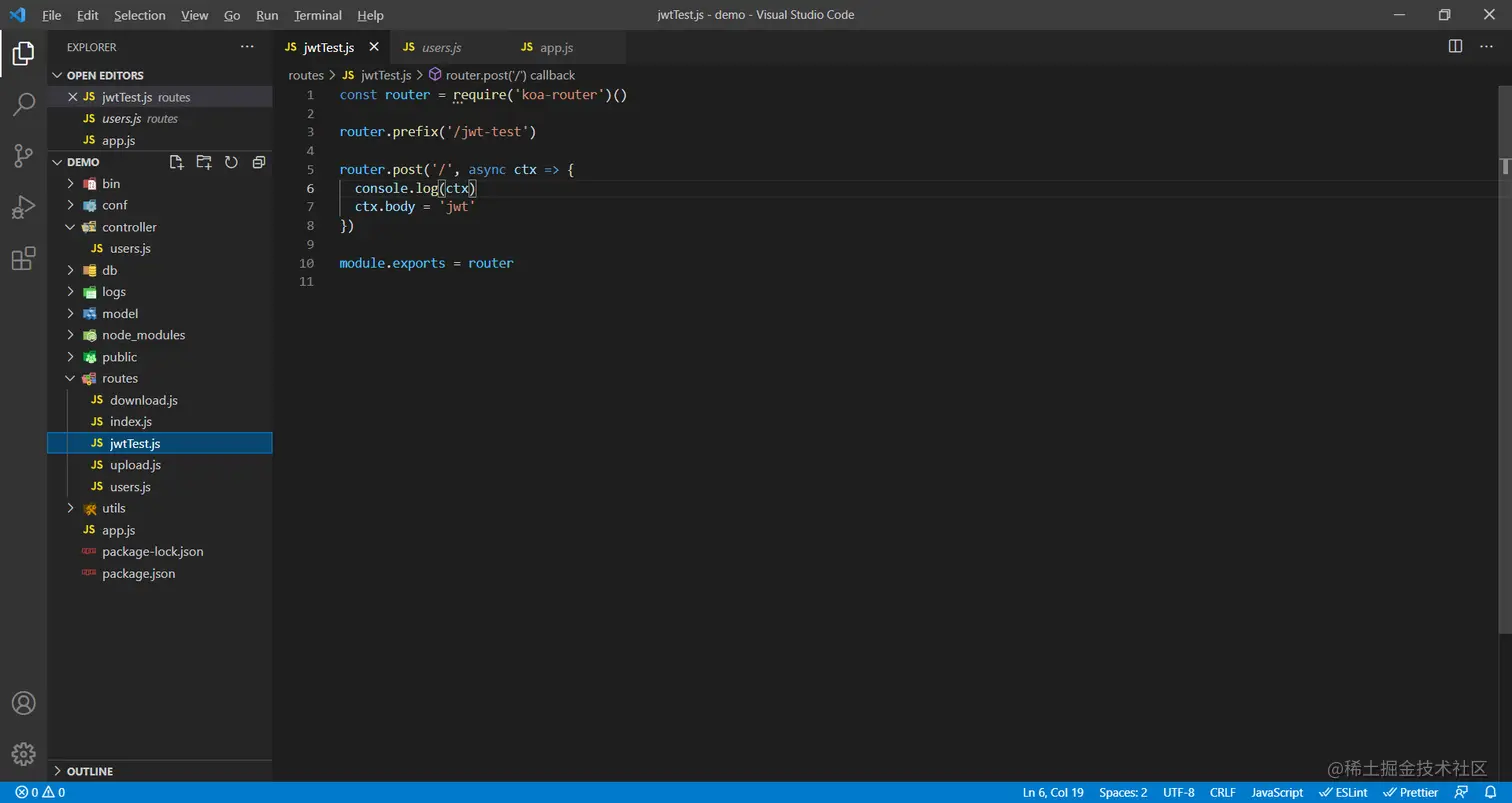Switch to the app.js editor tab
Screen dimensions: 1512x803
[x=567, y=47]
